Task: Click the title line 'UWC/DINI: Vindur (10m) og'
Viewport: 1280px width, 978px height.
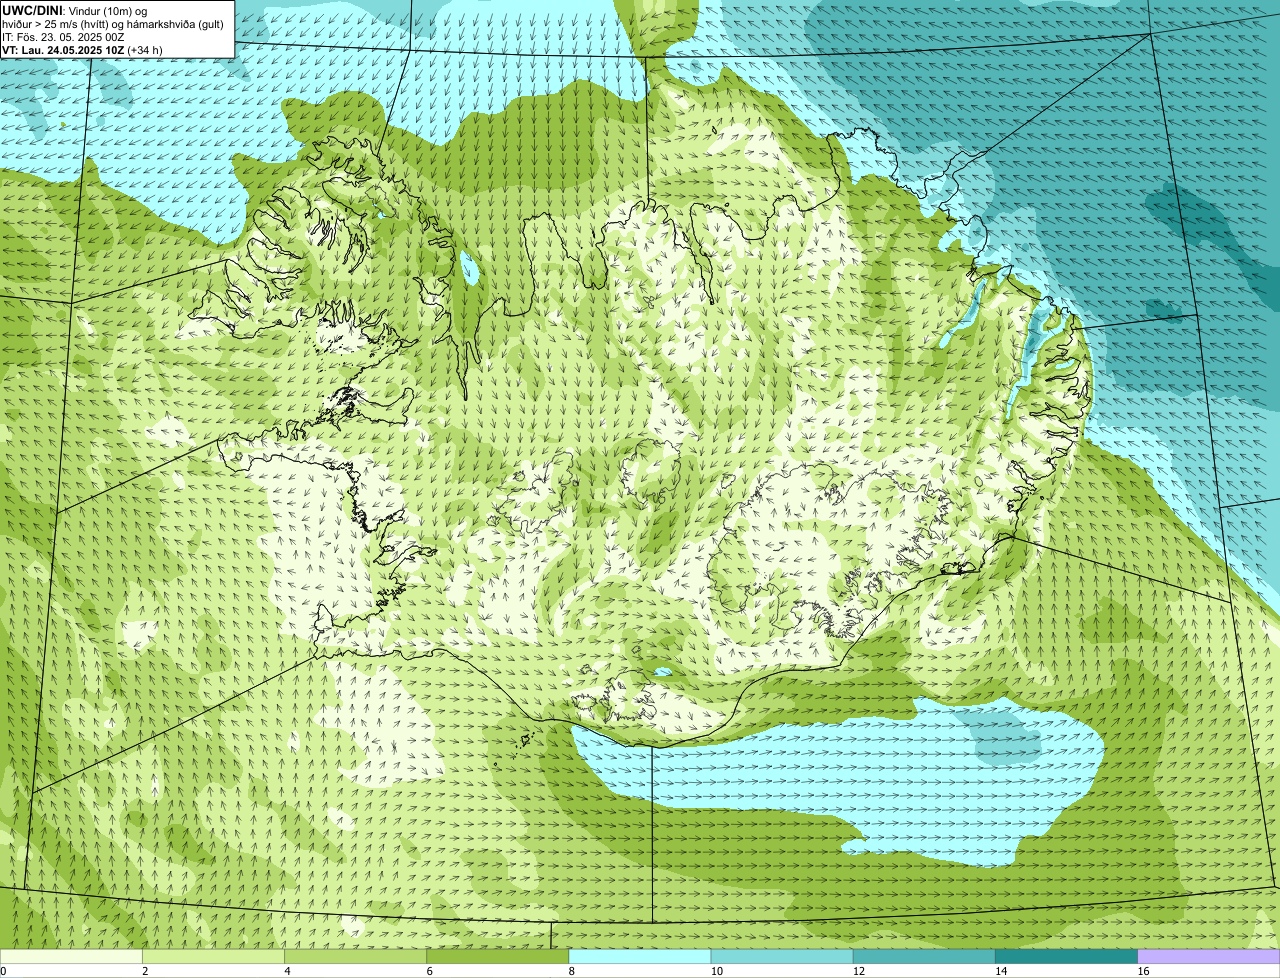Action: (x=75, y=10)
